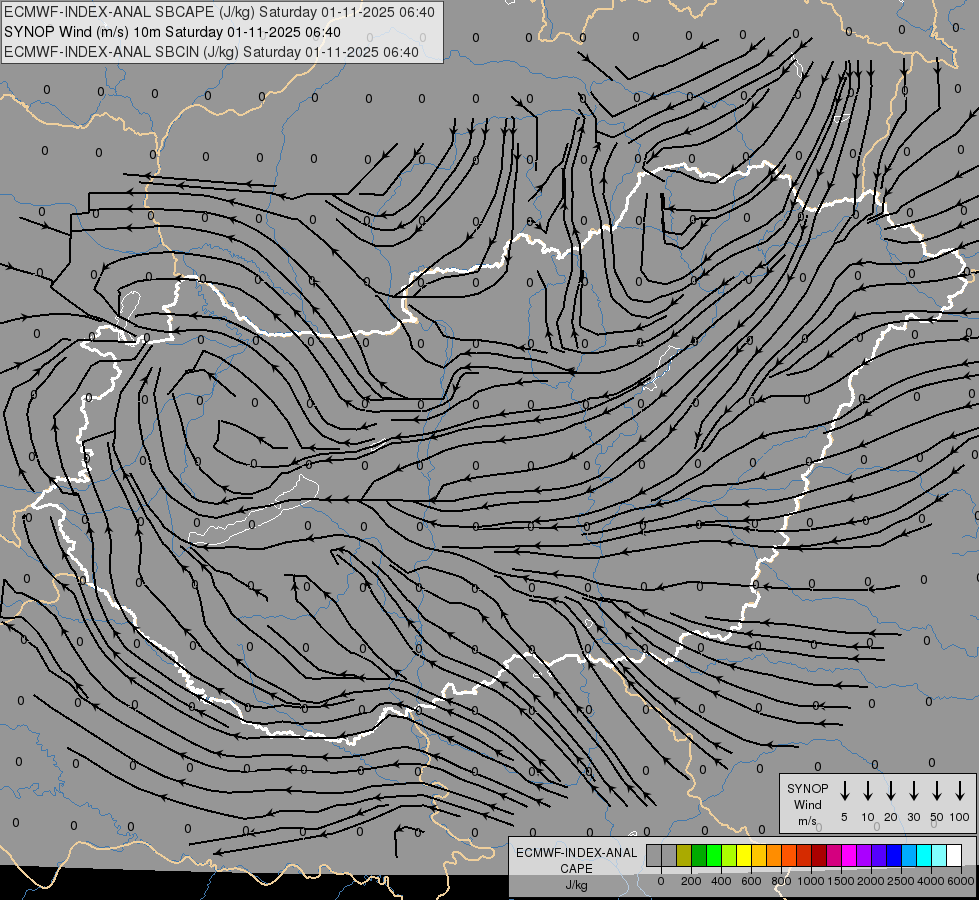Click the 2000 tick label in CAPE colorbar
The height and width of the screenshot is (900, 979).
point(871,881)
